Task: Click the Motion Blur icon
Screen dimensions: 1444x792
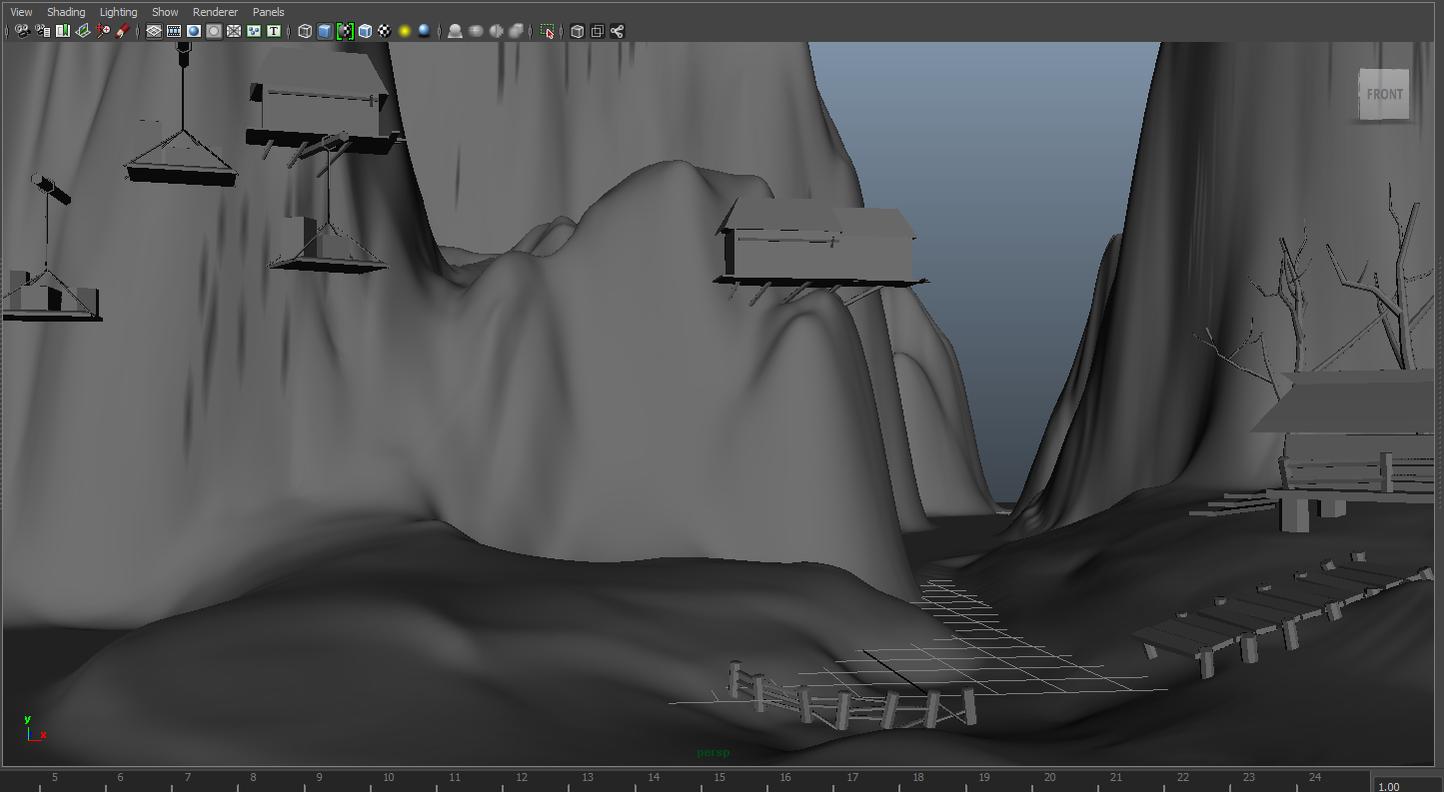Action: [x=476, y=31]
